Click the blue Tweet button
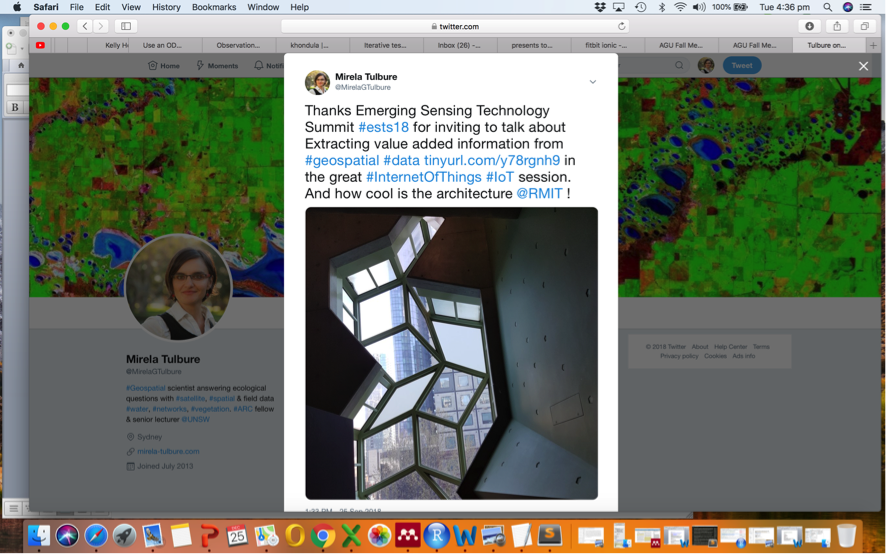Screen dimensions: 886x554 pos(741,66)
